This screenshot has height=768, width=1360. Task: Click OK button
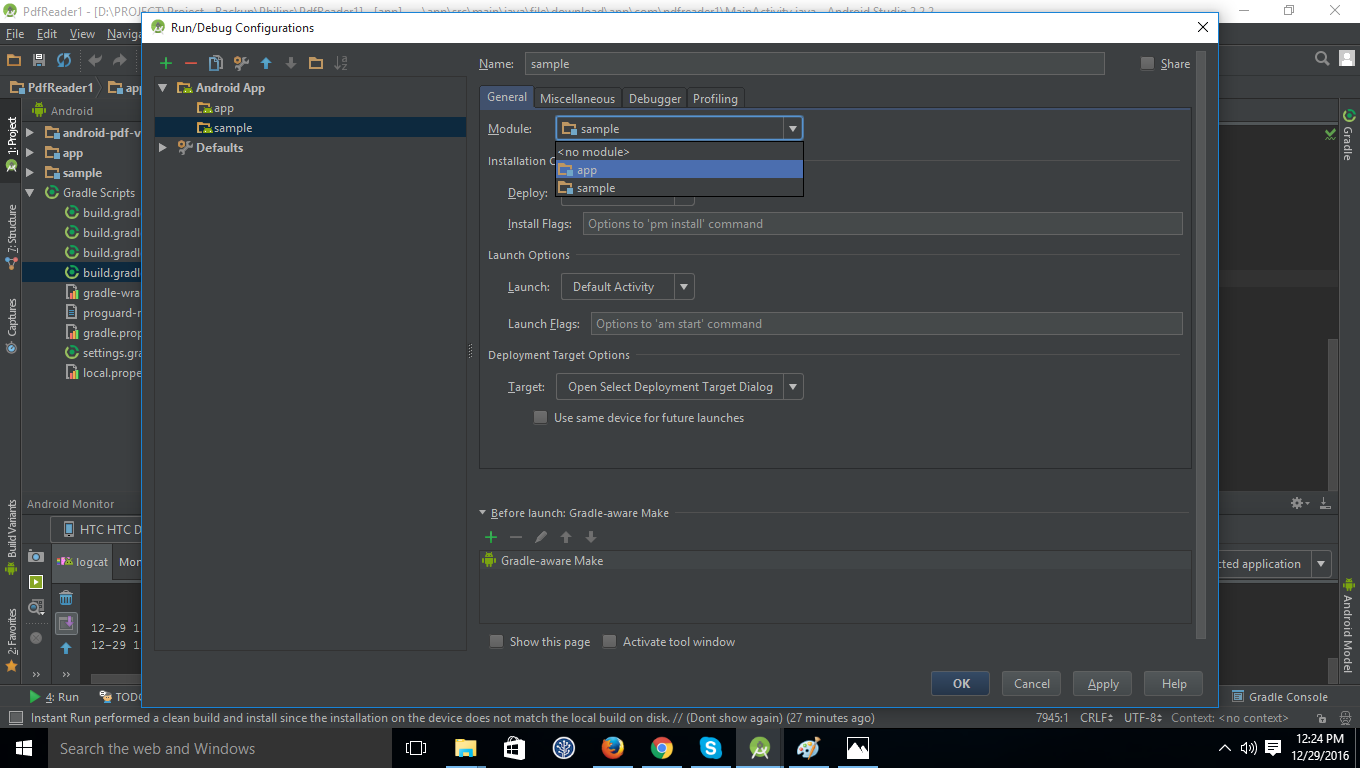tap(960, 684)
